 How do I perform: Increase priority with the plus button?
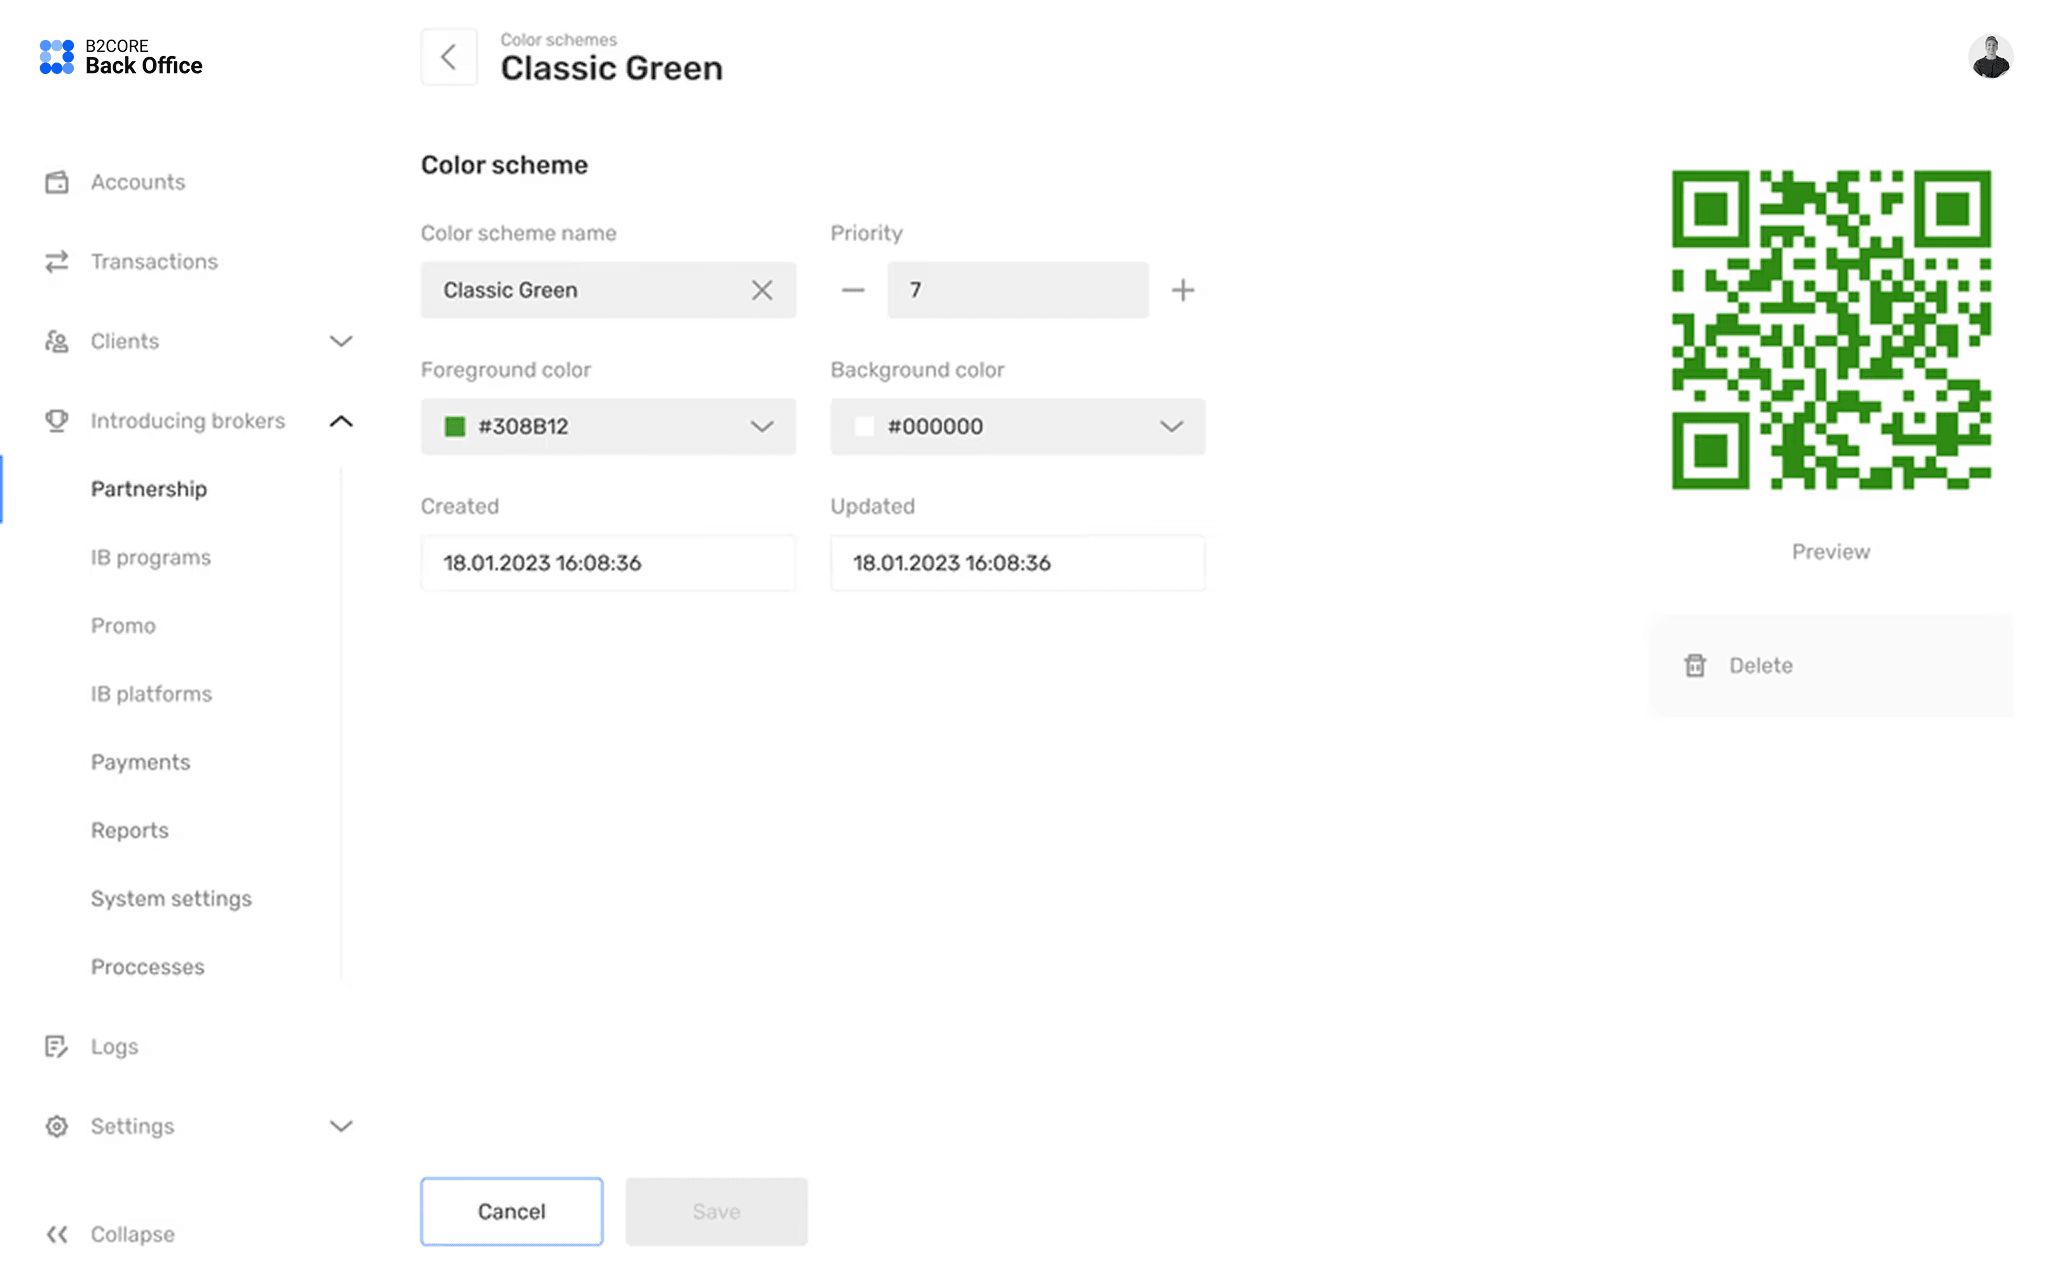point(1183,290)
